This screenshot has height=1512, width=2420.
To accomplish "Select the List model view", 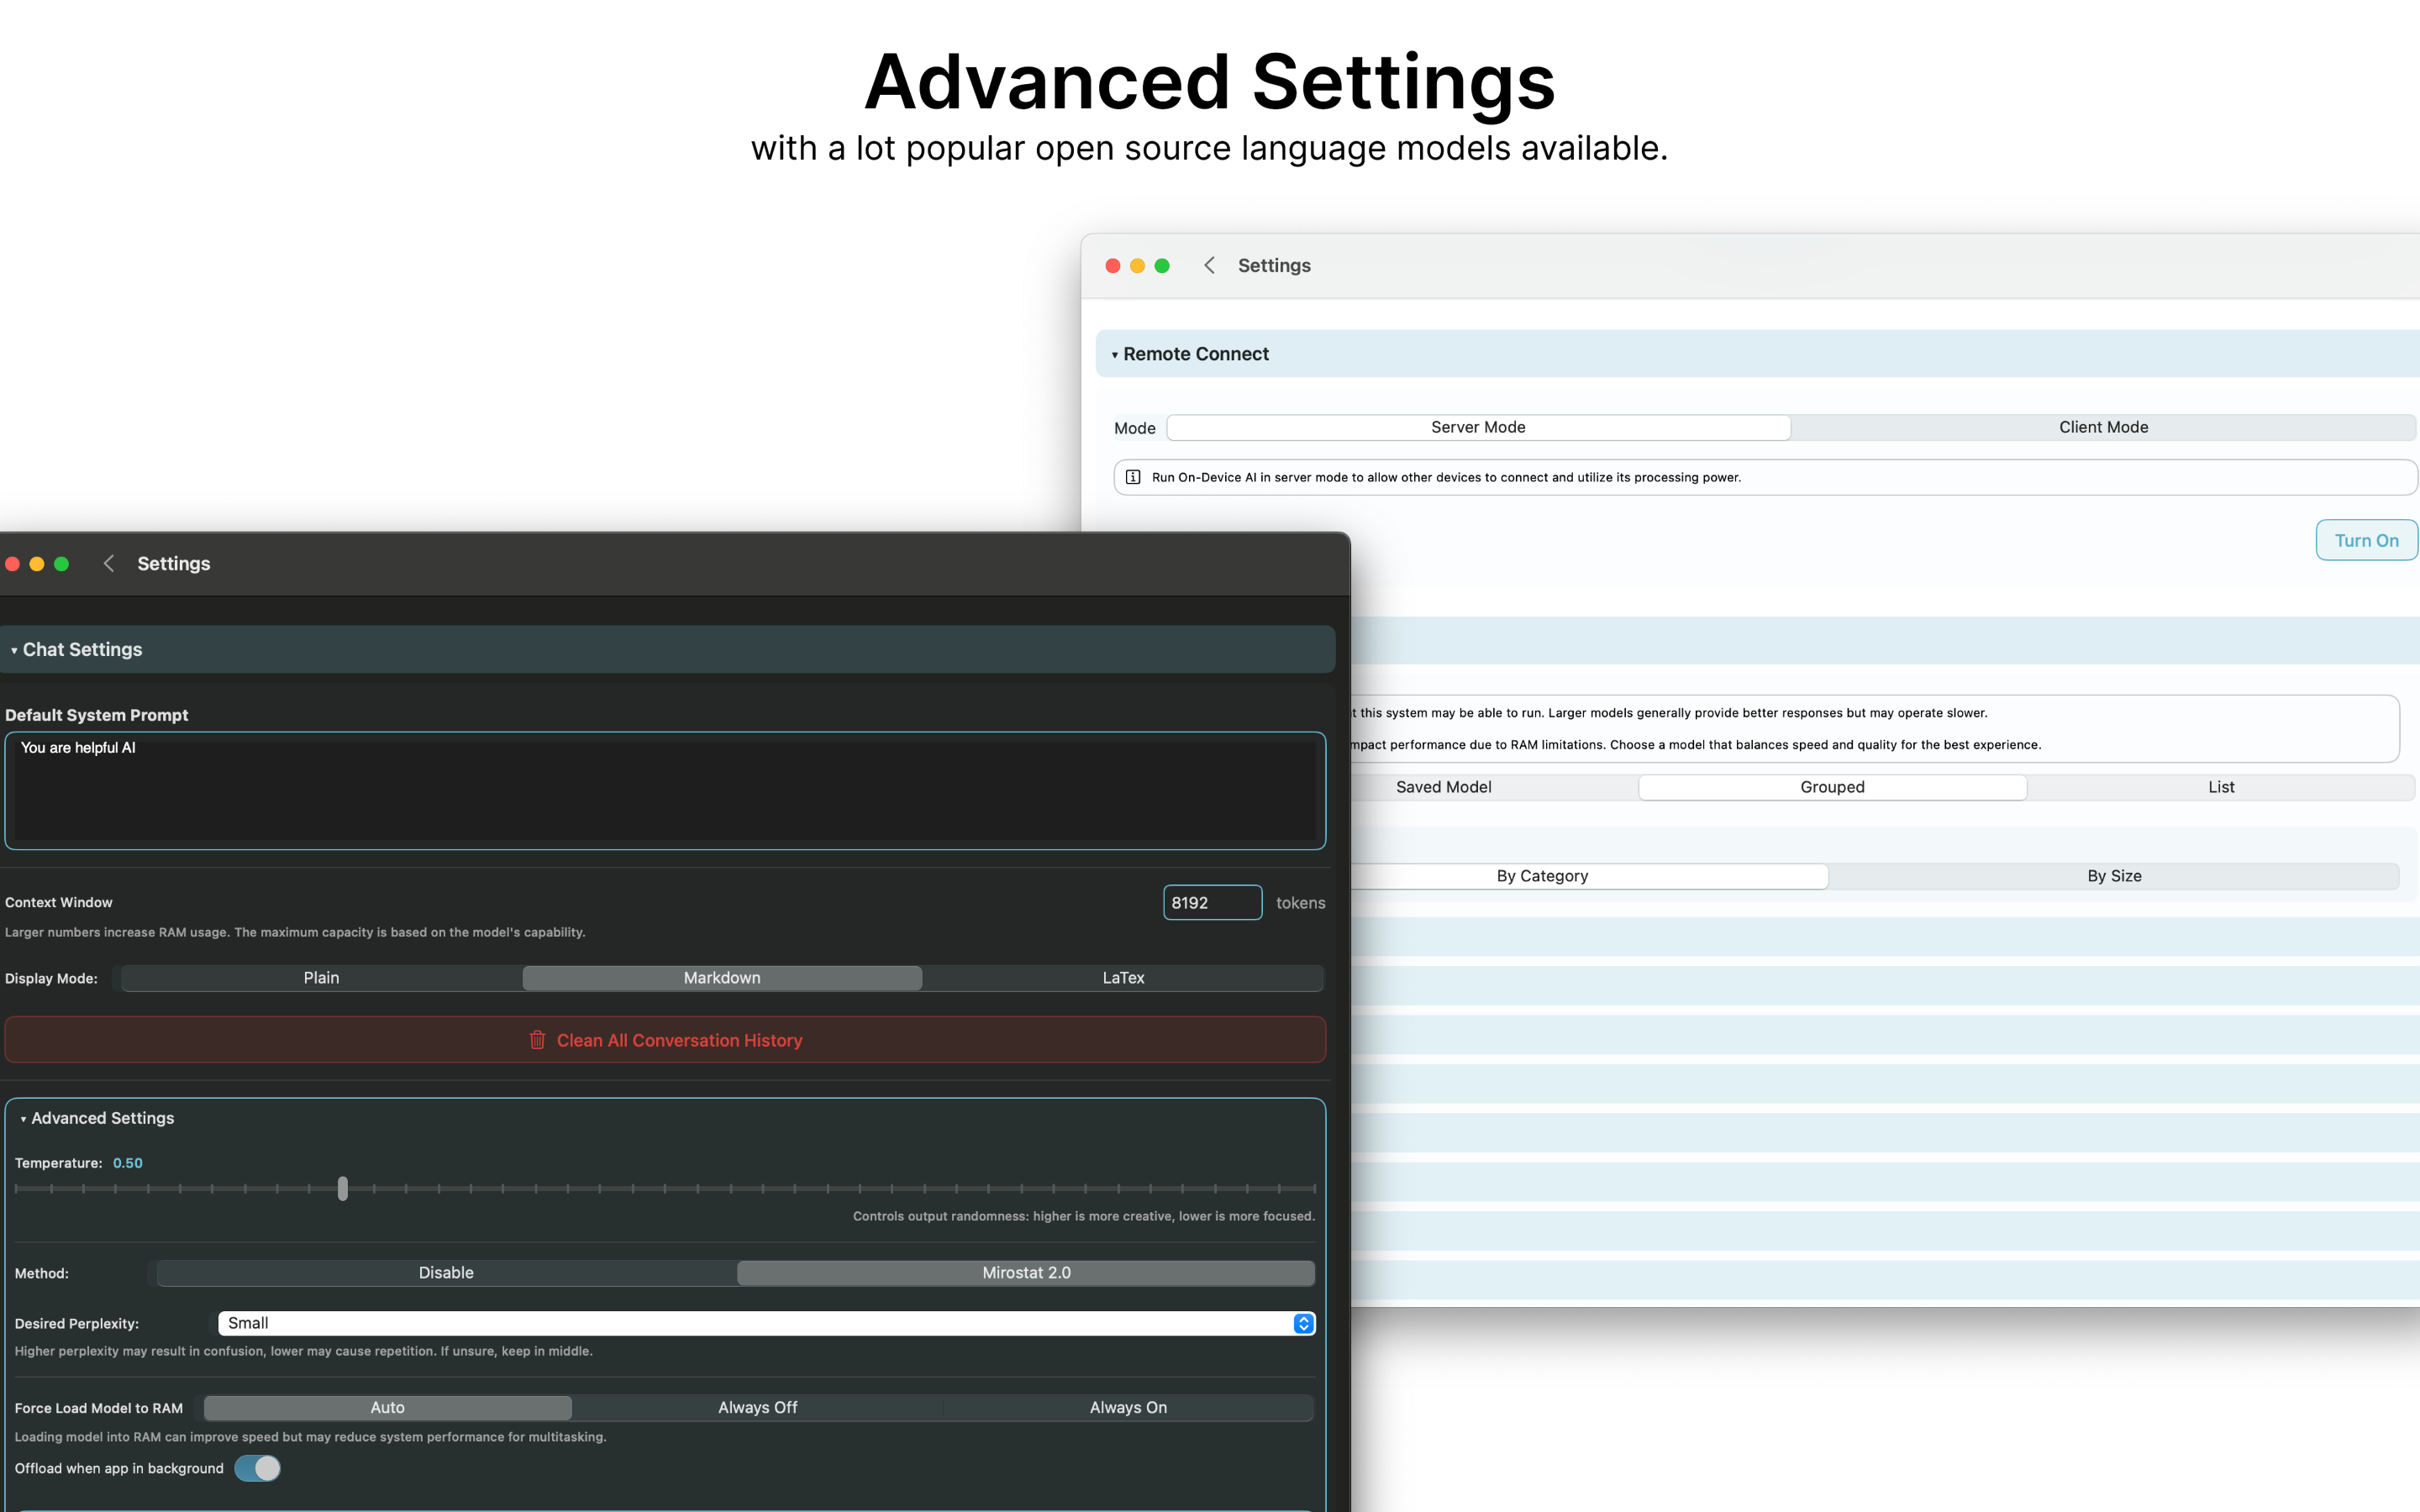I will (x=2221, y=787).
